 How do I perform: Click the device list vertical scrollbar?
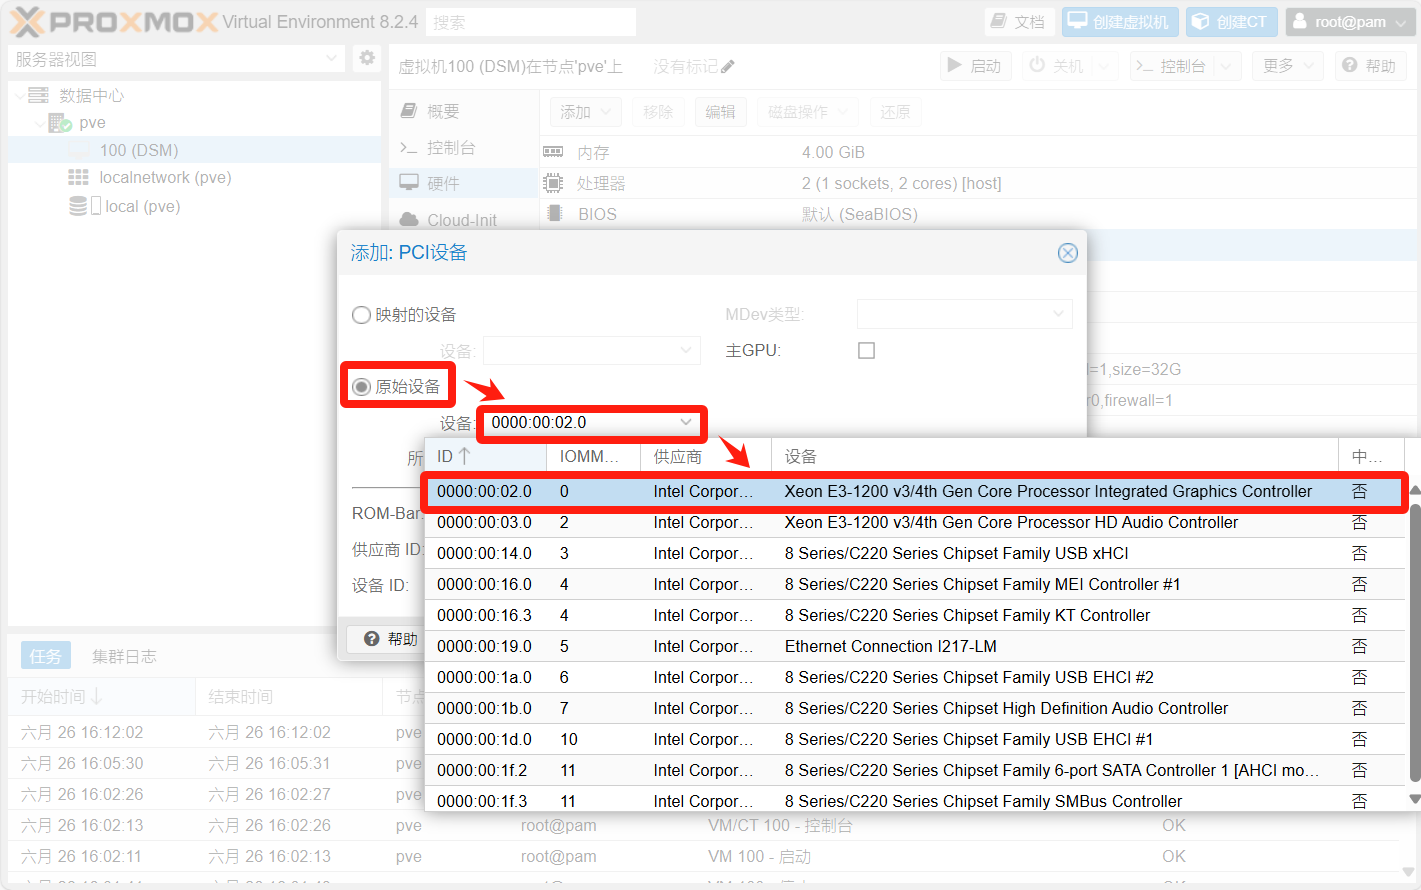pyautogui.click(x=1414, y=640)
